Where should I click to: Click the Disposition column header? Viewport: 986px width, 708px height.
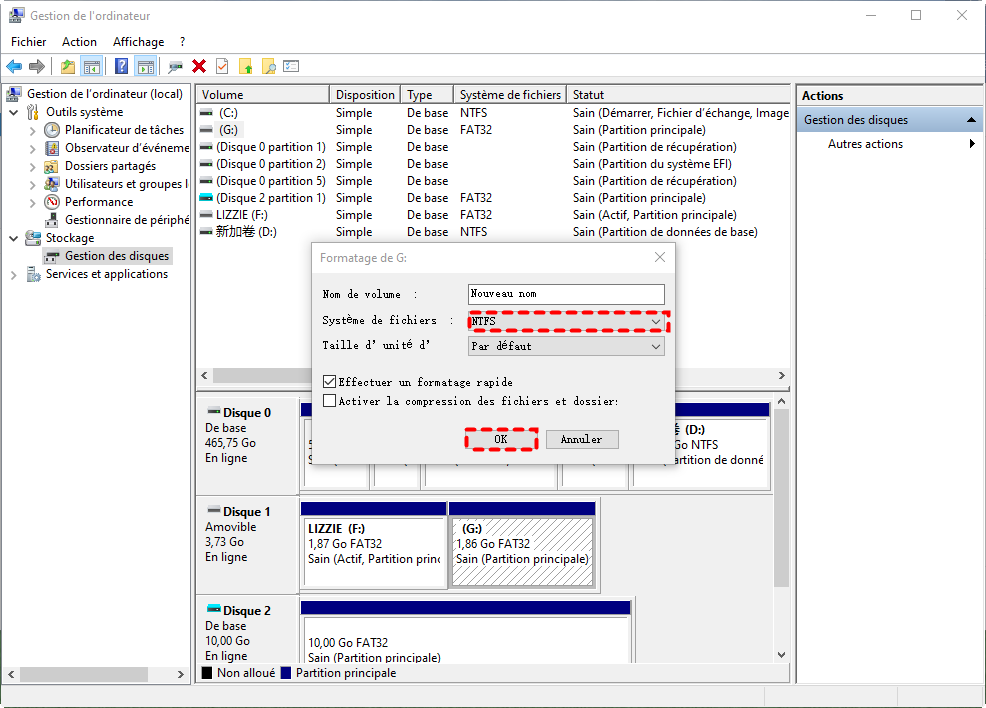tap(365, 94)
